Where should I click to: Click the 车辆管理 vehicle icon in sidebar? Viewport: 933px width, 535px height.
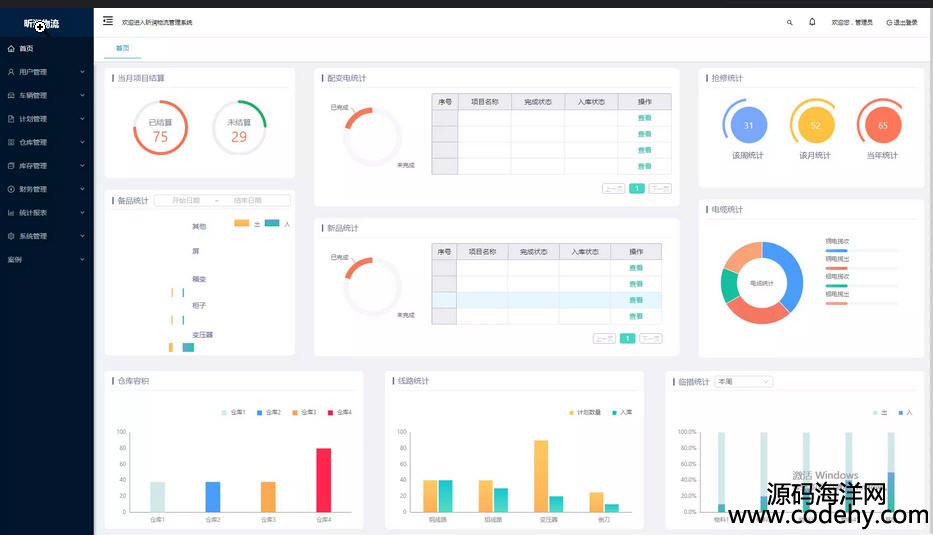[11, 95]
